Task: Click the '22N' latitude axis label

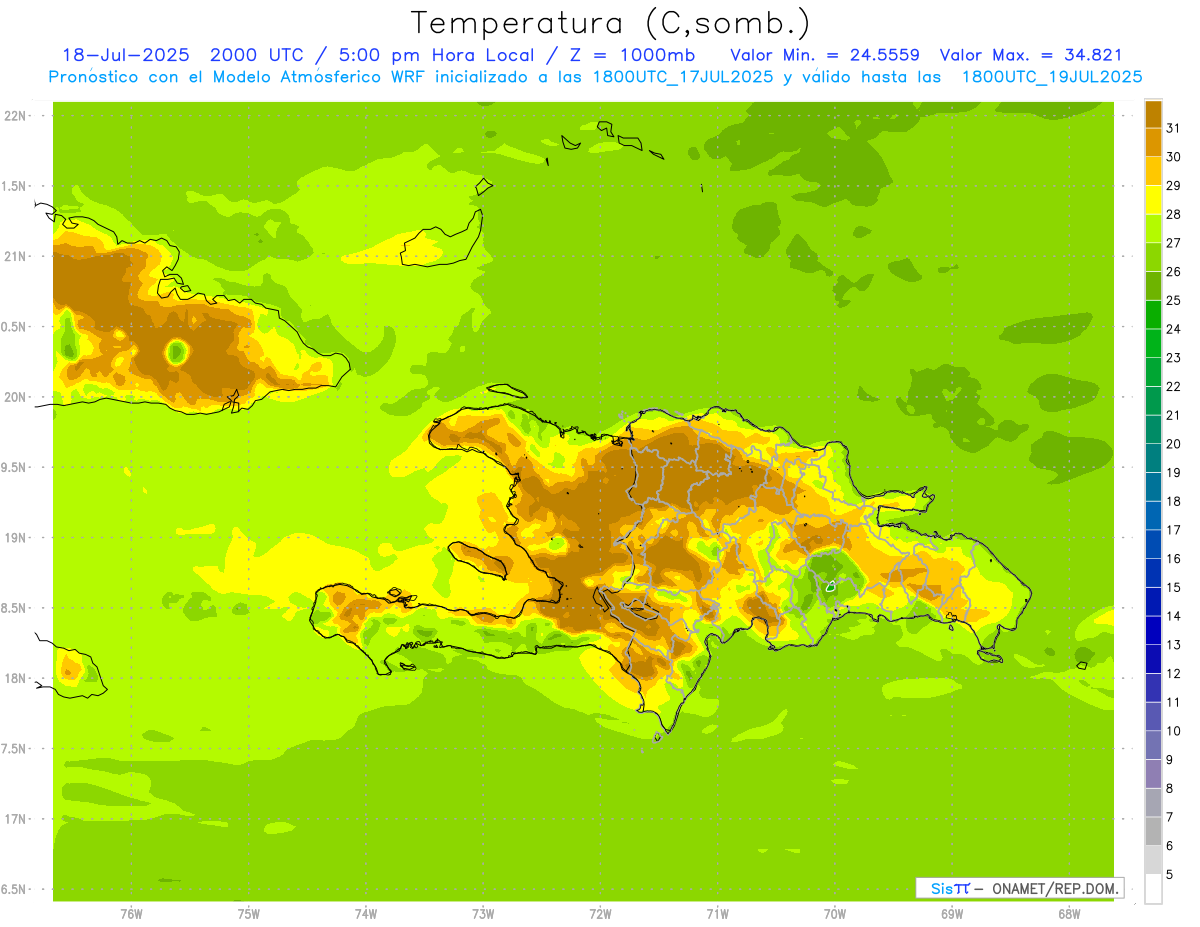Action: (x=14, y=115)
